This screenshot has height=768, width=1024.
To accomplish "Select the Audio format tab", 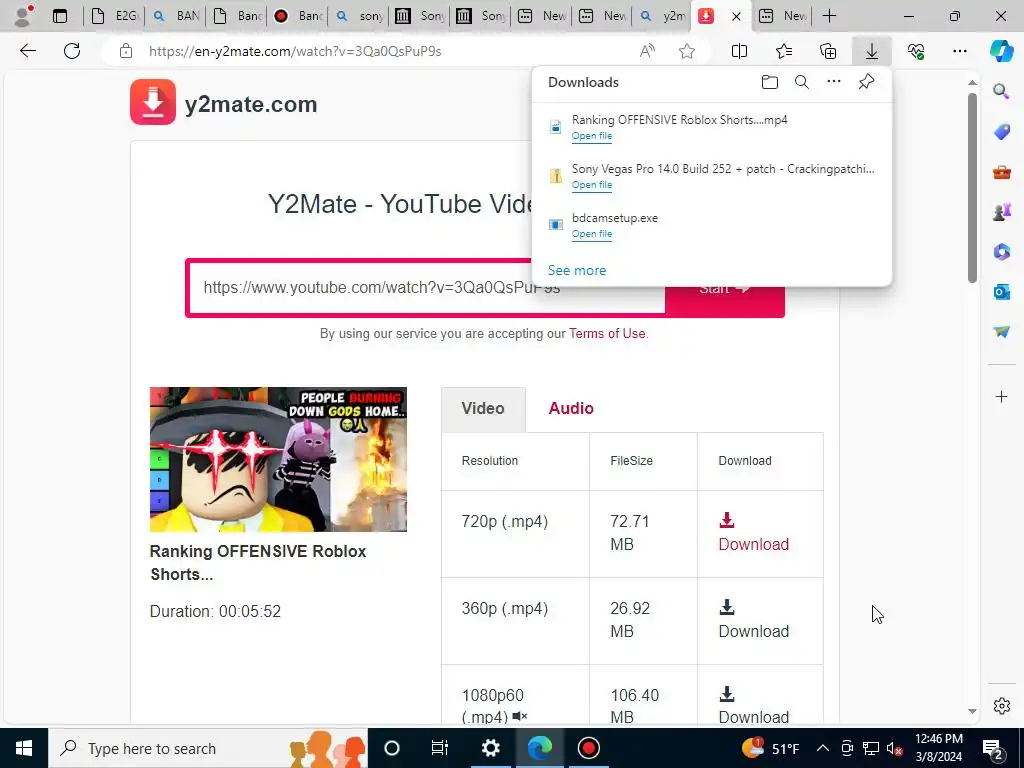I will point(571,409).
